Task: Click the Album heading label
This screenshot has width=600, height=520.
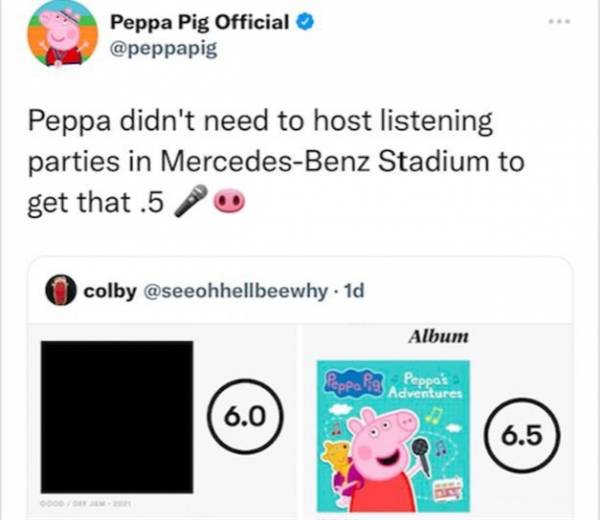Action: coord(440,337)
